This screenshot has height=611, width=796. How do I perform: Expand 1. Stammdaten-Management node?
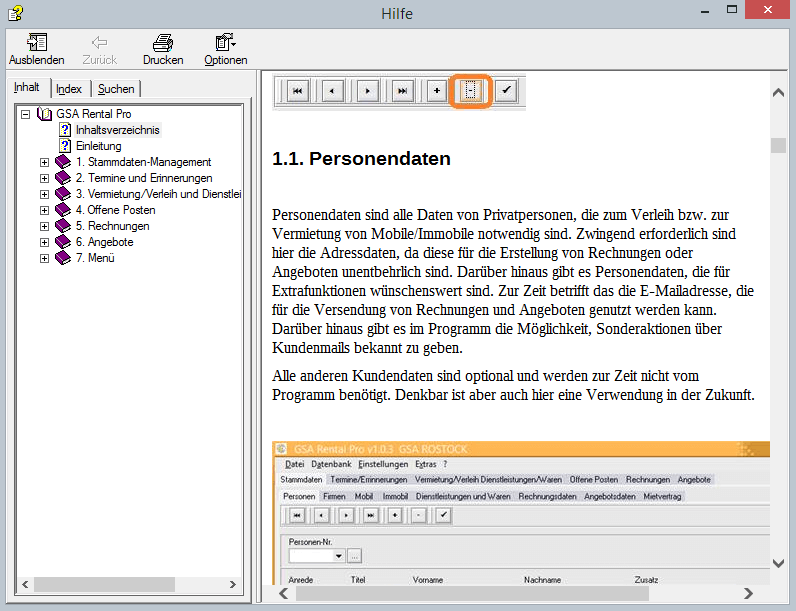pos(44,162)
